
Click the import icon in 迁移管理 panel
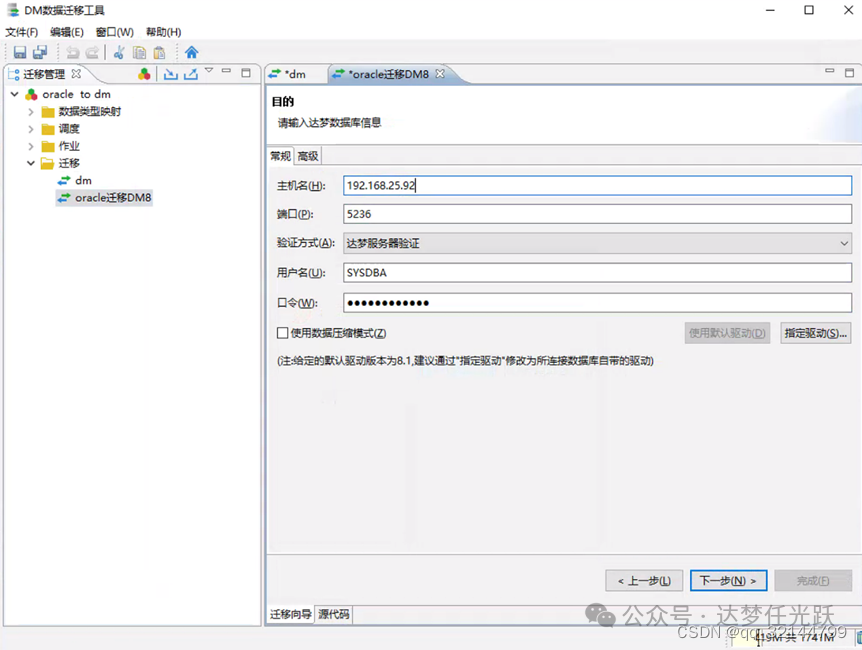(x=171, y=74)
